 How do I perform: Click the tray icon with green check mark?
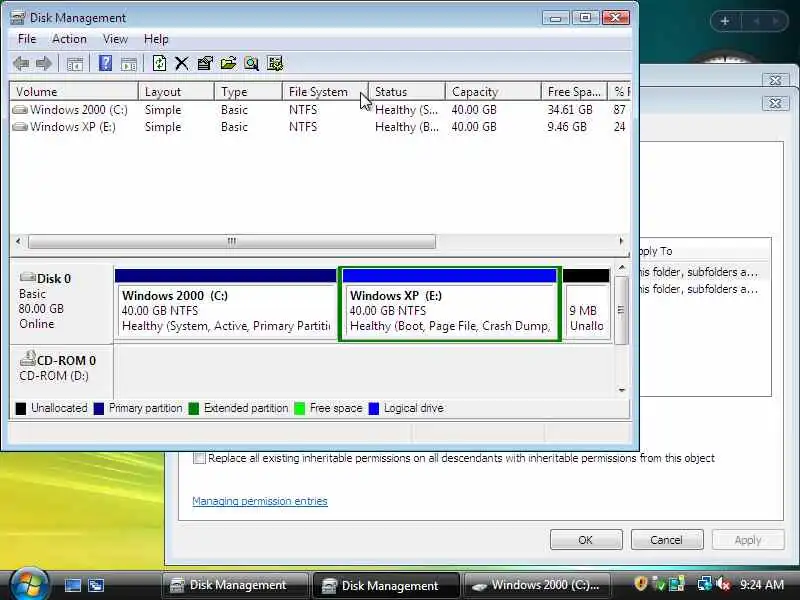(x=659, y=584)
